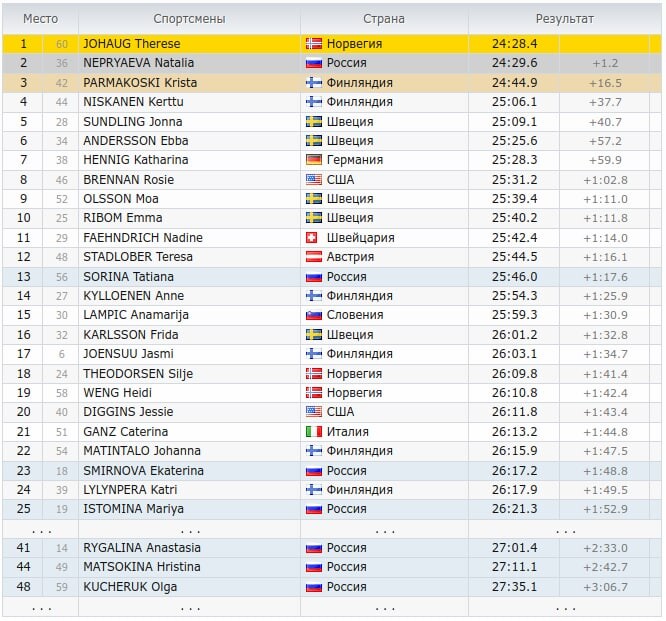Open athlete name KARLSSON Frida
666x621 pixels.
click(131, 335)
